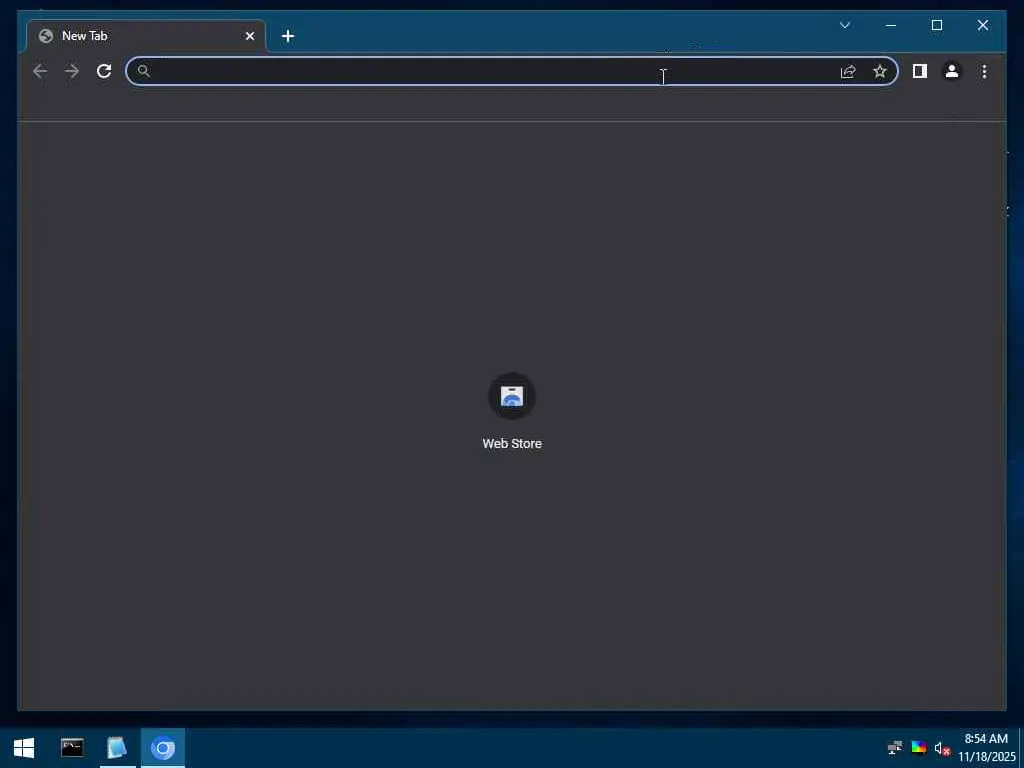Open the Windows Start menu
The image size is (1024, 768).
pyautogui.click(x=24, y=748)
